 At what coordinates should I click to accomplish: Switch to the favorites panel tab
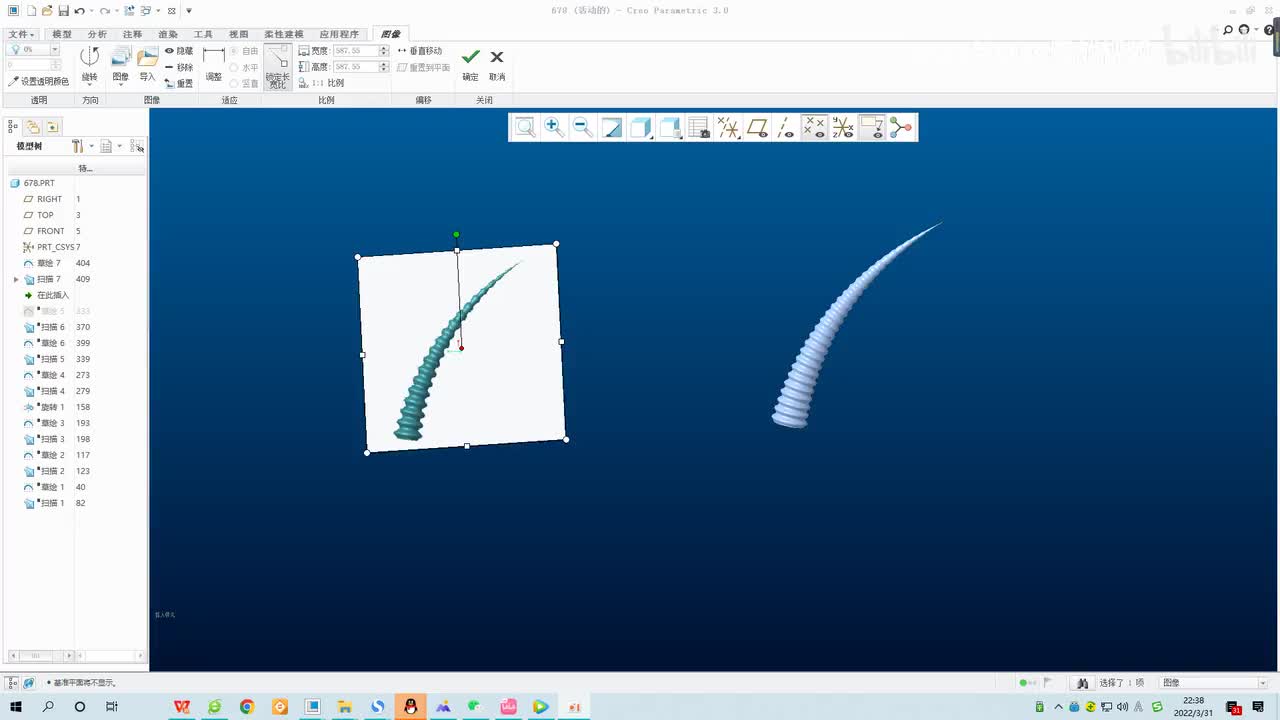[x=53, y=127]
